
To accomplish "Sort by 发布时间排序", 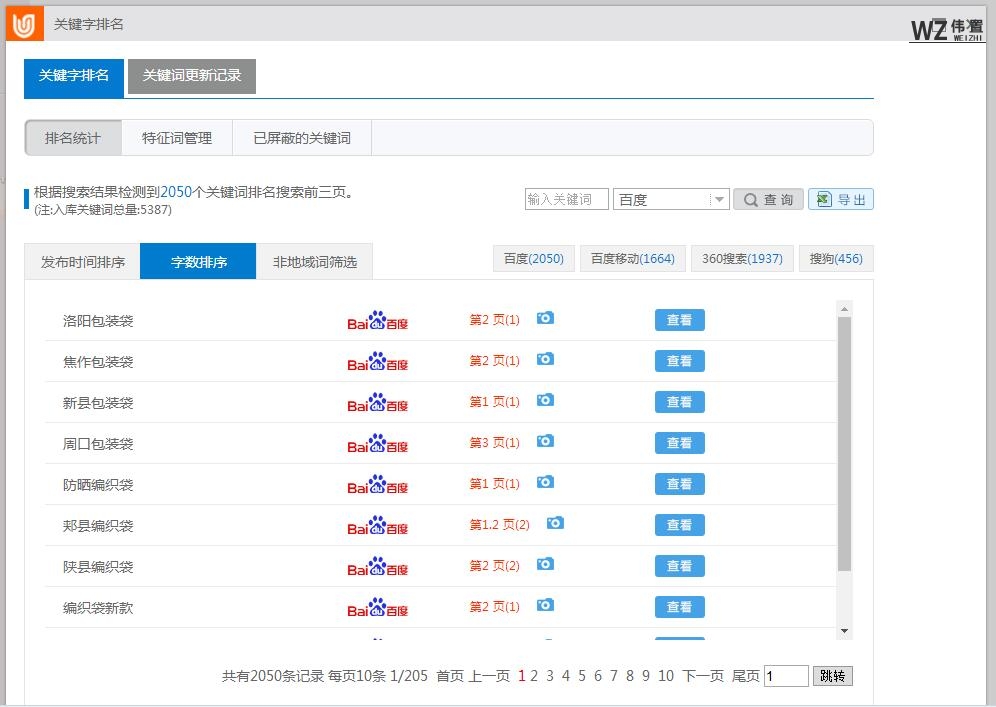I will pos(83,262).
